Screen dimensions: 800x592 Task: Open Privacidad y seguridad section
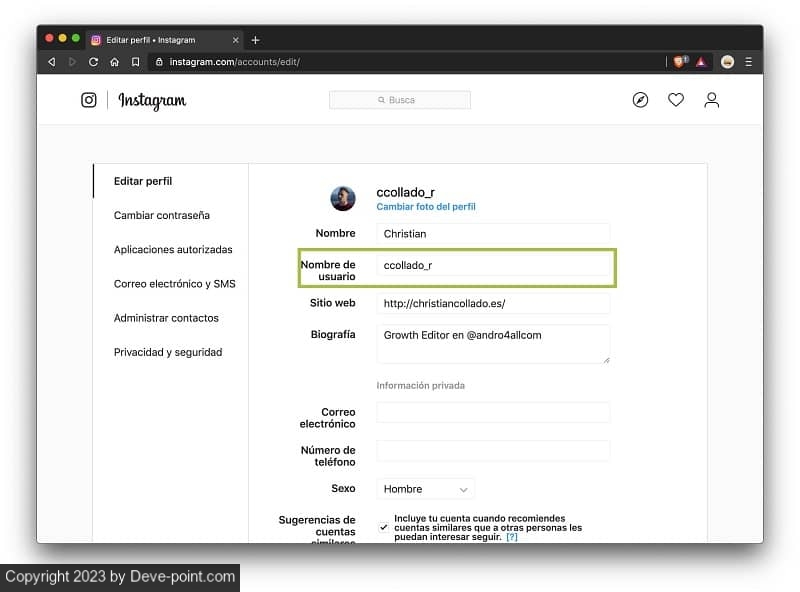click(168, 352)
